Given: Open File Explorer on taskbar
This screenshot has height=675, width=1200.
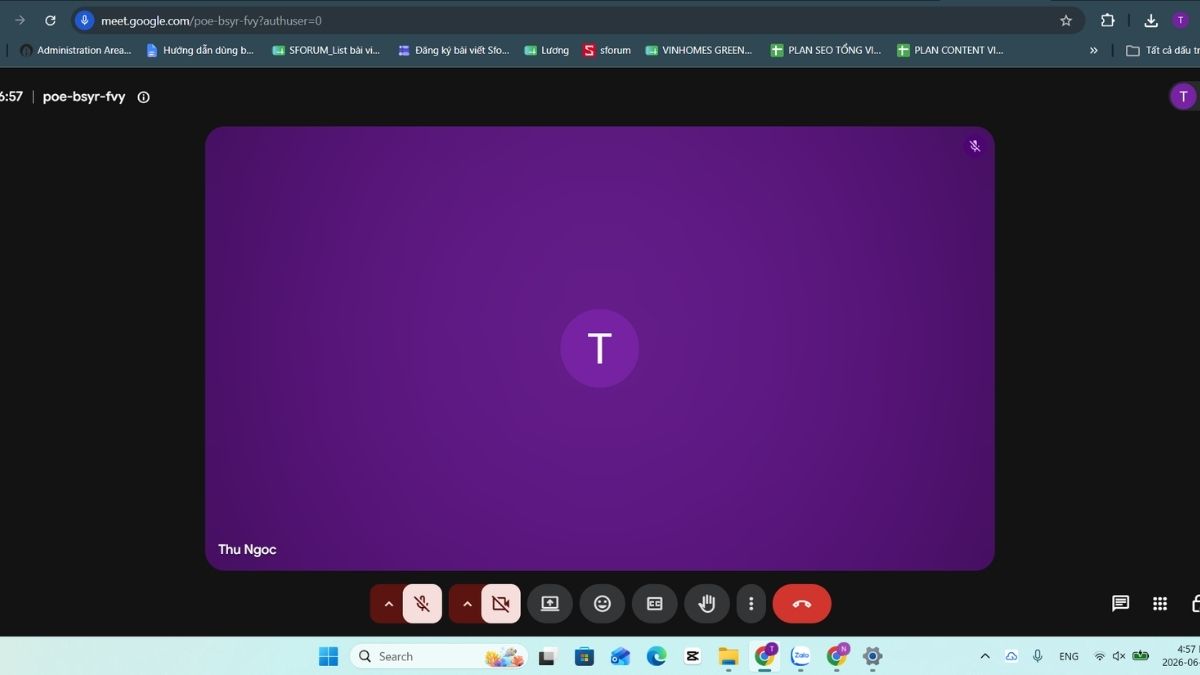Looking at the screenshot, I should (728, 656).
